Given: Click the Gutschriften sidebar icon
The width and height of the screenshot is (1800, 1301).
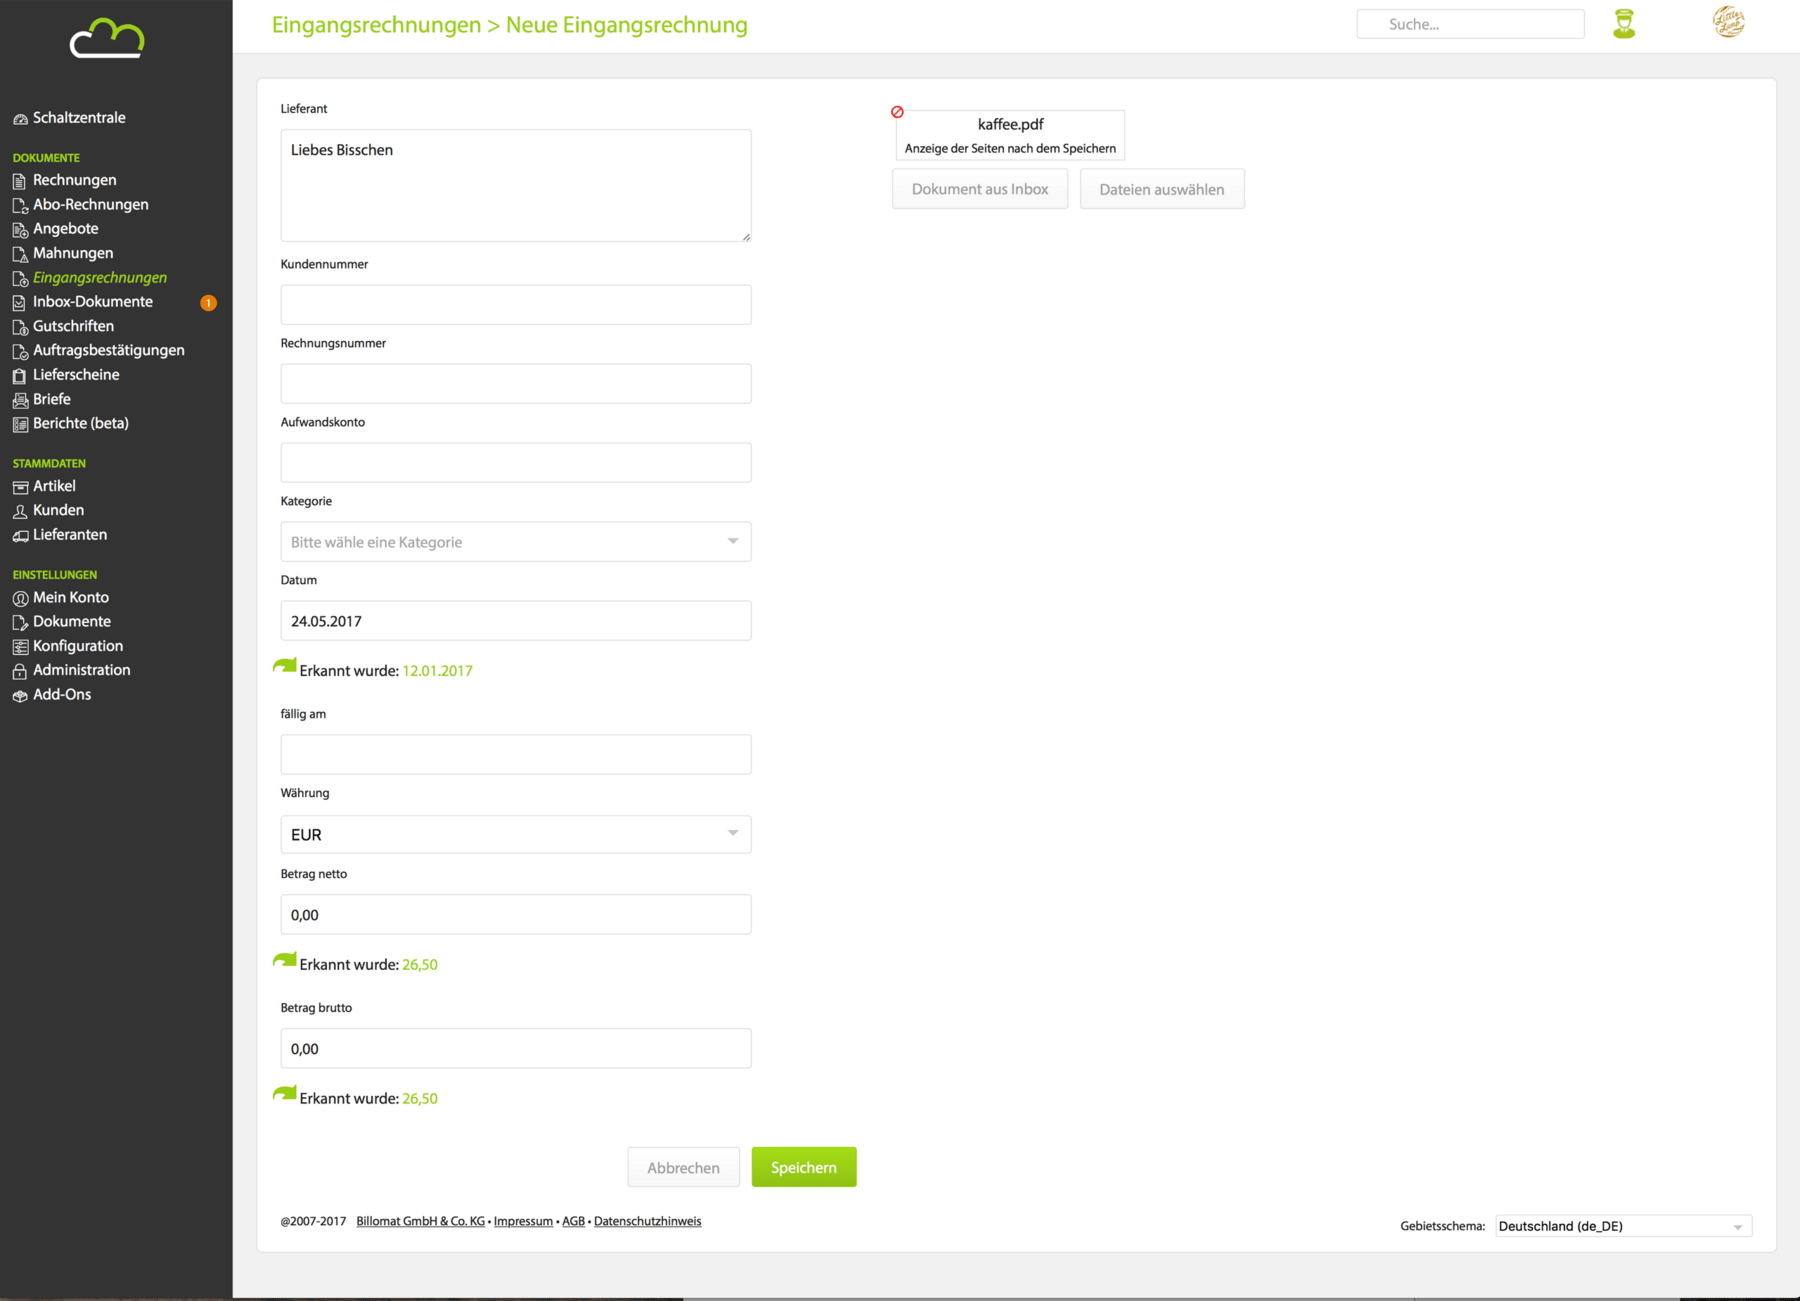Looking at the screenshot, I should point(20,327).
